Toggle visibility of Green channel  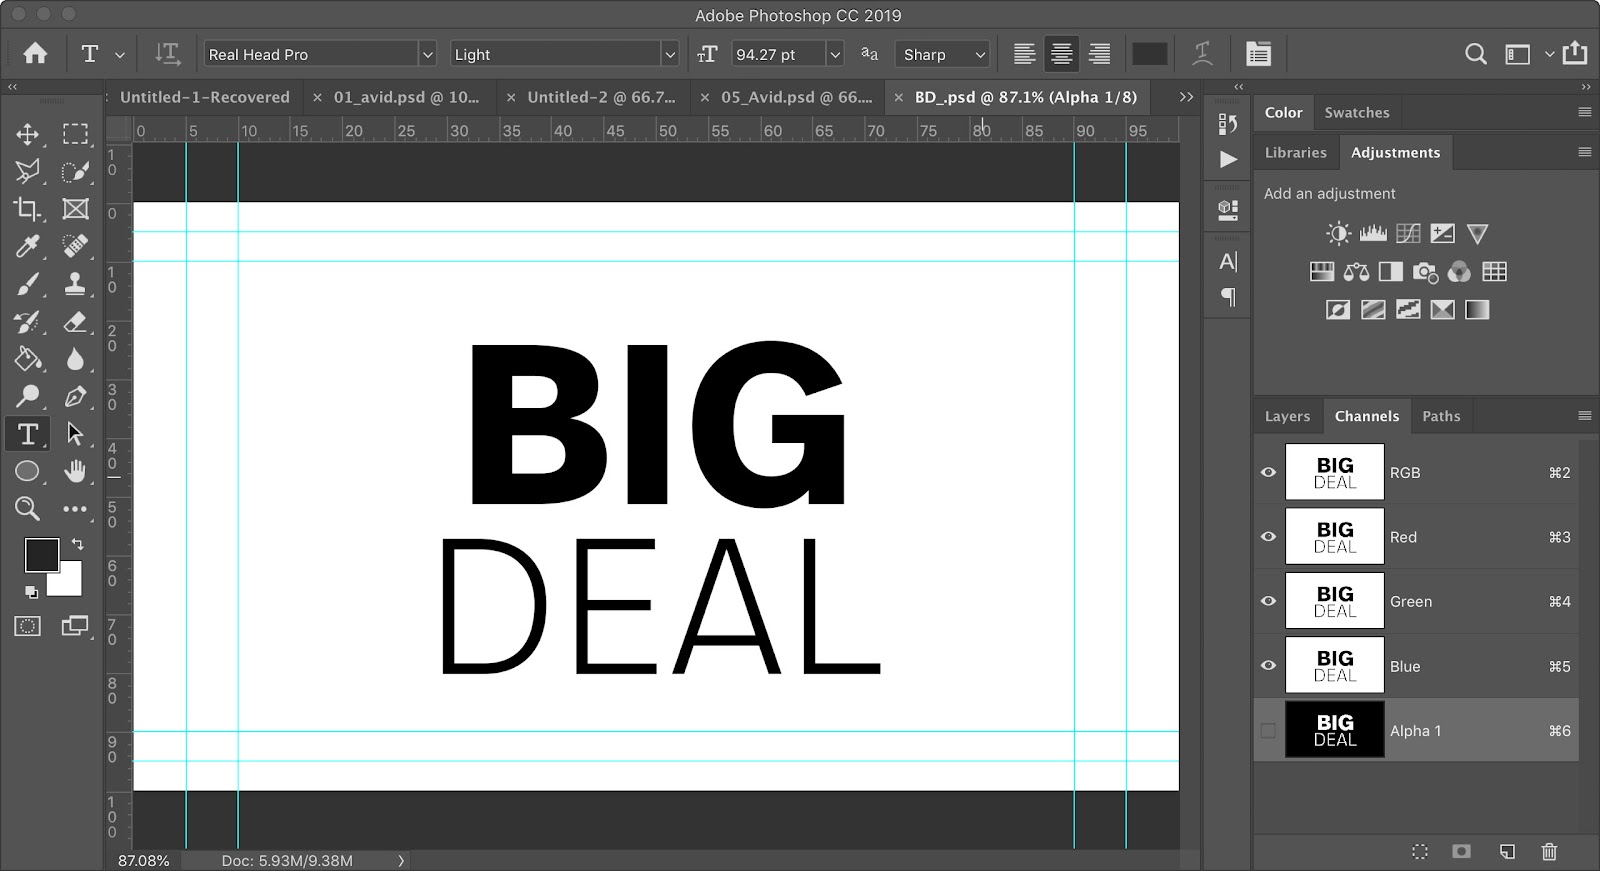click(1268, 601)
